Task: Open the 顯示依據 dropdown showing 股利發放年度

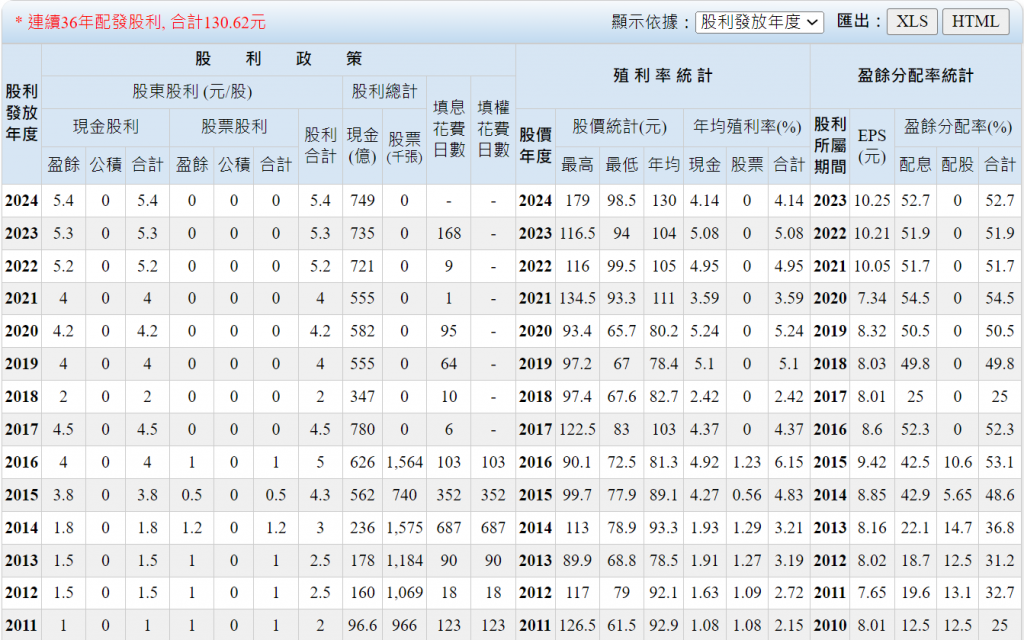Action: click(x=759, y=21)
